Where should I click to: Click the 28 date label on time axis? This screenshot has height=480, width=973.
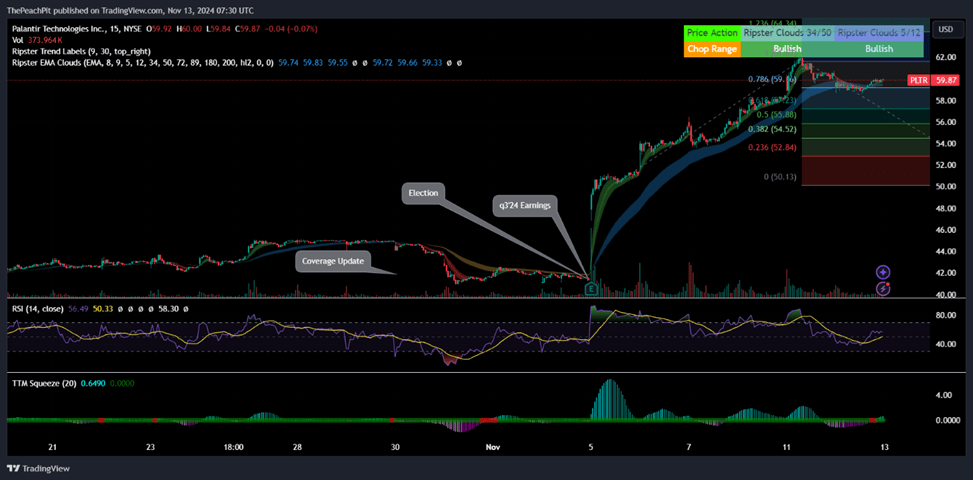point(297,447)
